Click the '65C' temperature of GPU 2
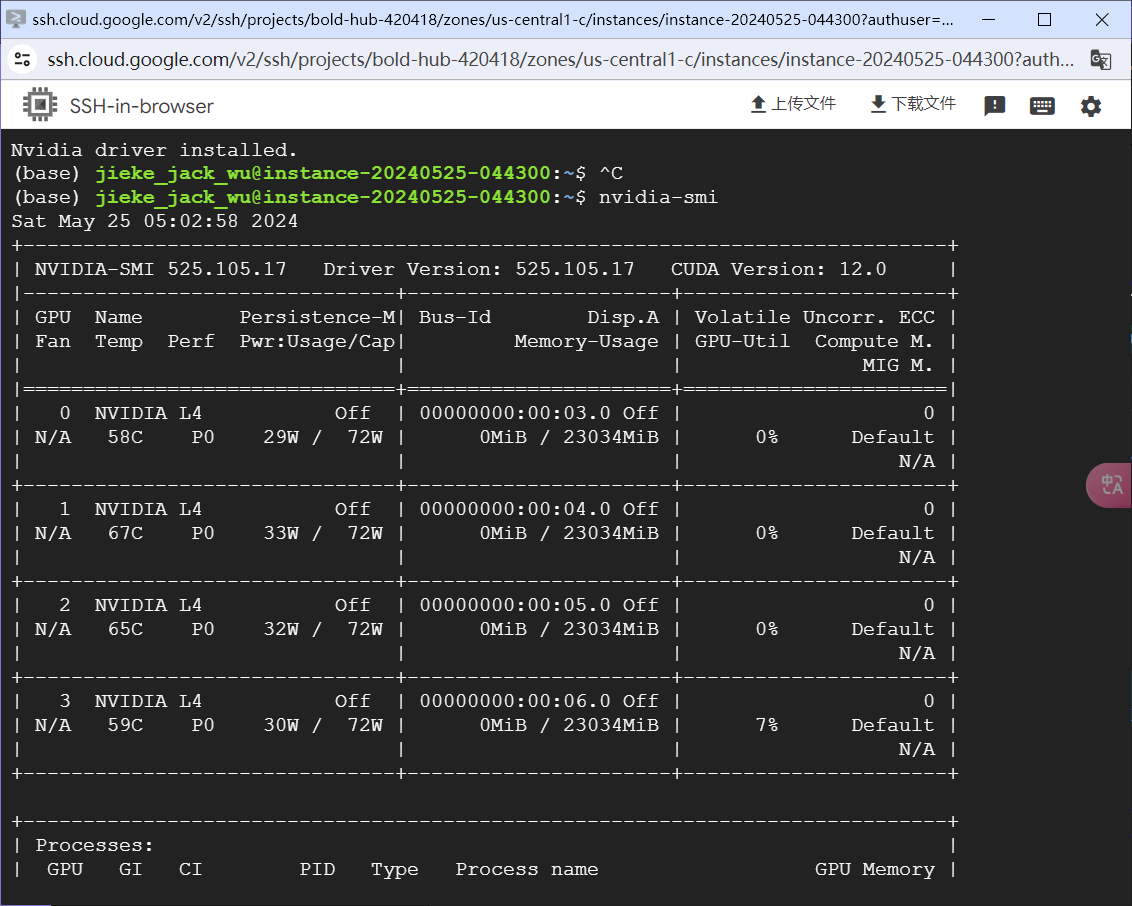The height and width of the screenshot is (906, 1132). (125, 629)
